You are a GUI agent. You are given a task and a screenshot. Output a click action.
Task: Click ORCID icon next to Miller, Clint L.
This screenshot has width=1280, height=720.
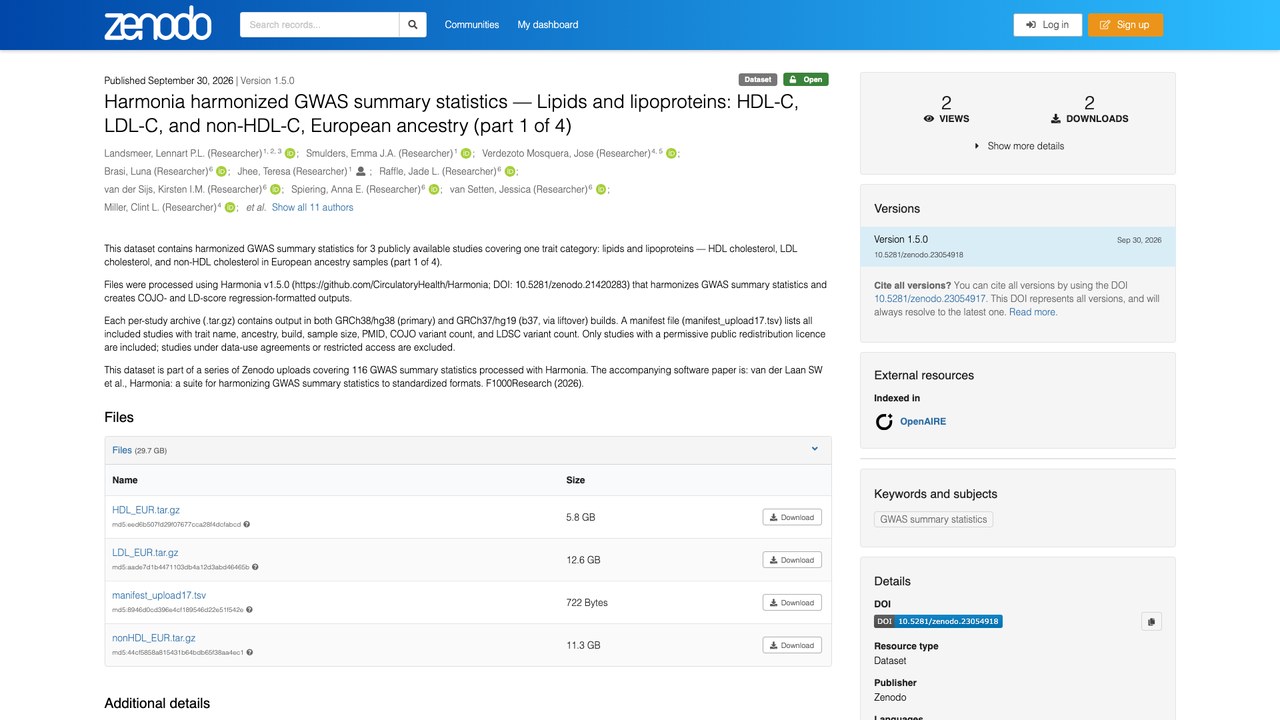tap(229, 208)
